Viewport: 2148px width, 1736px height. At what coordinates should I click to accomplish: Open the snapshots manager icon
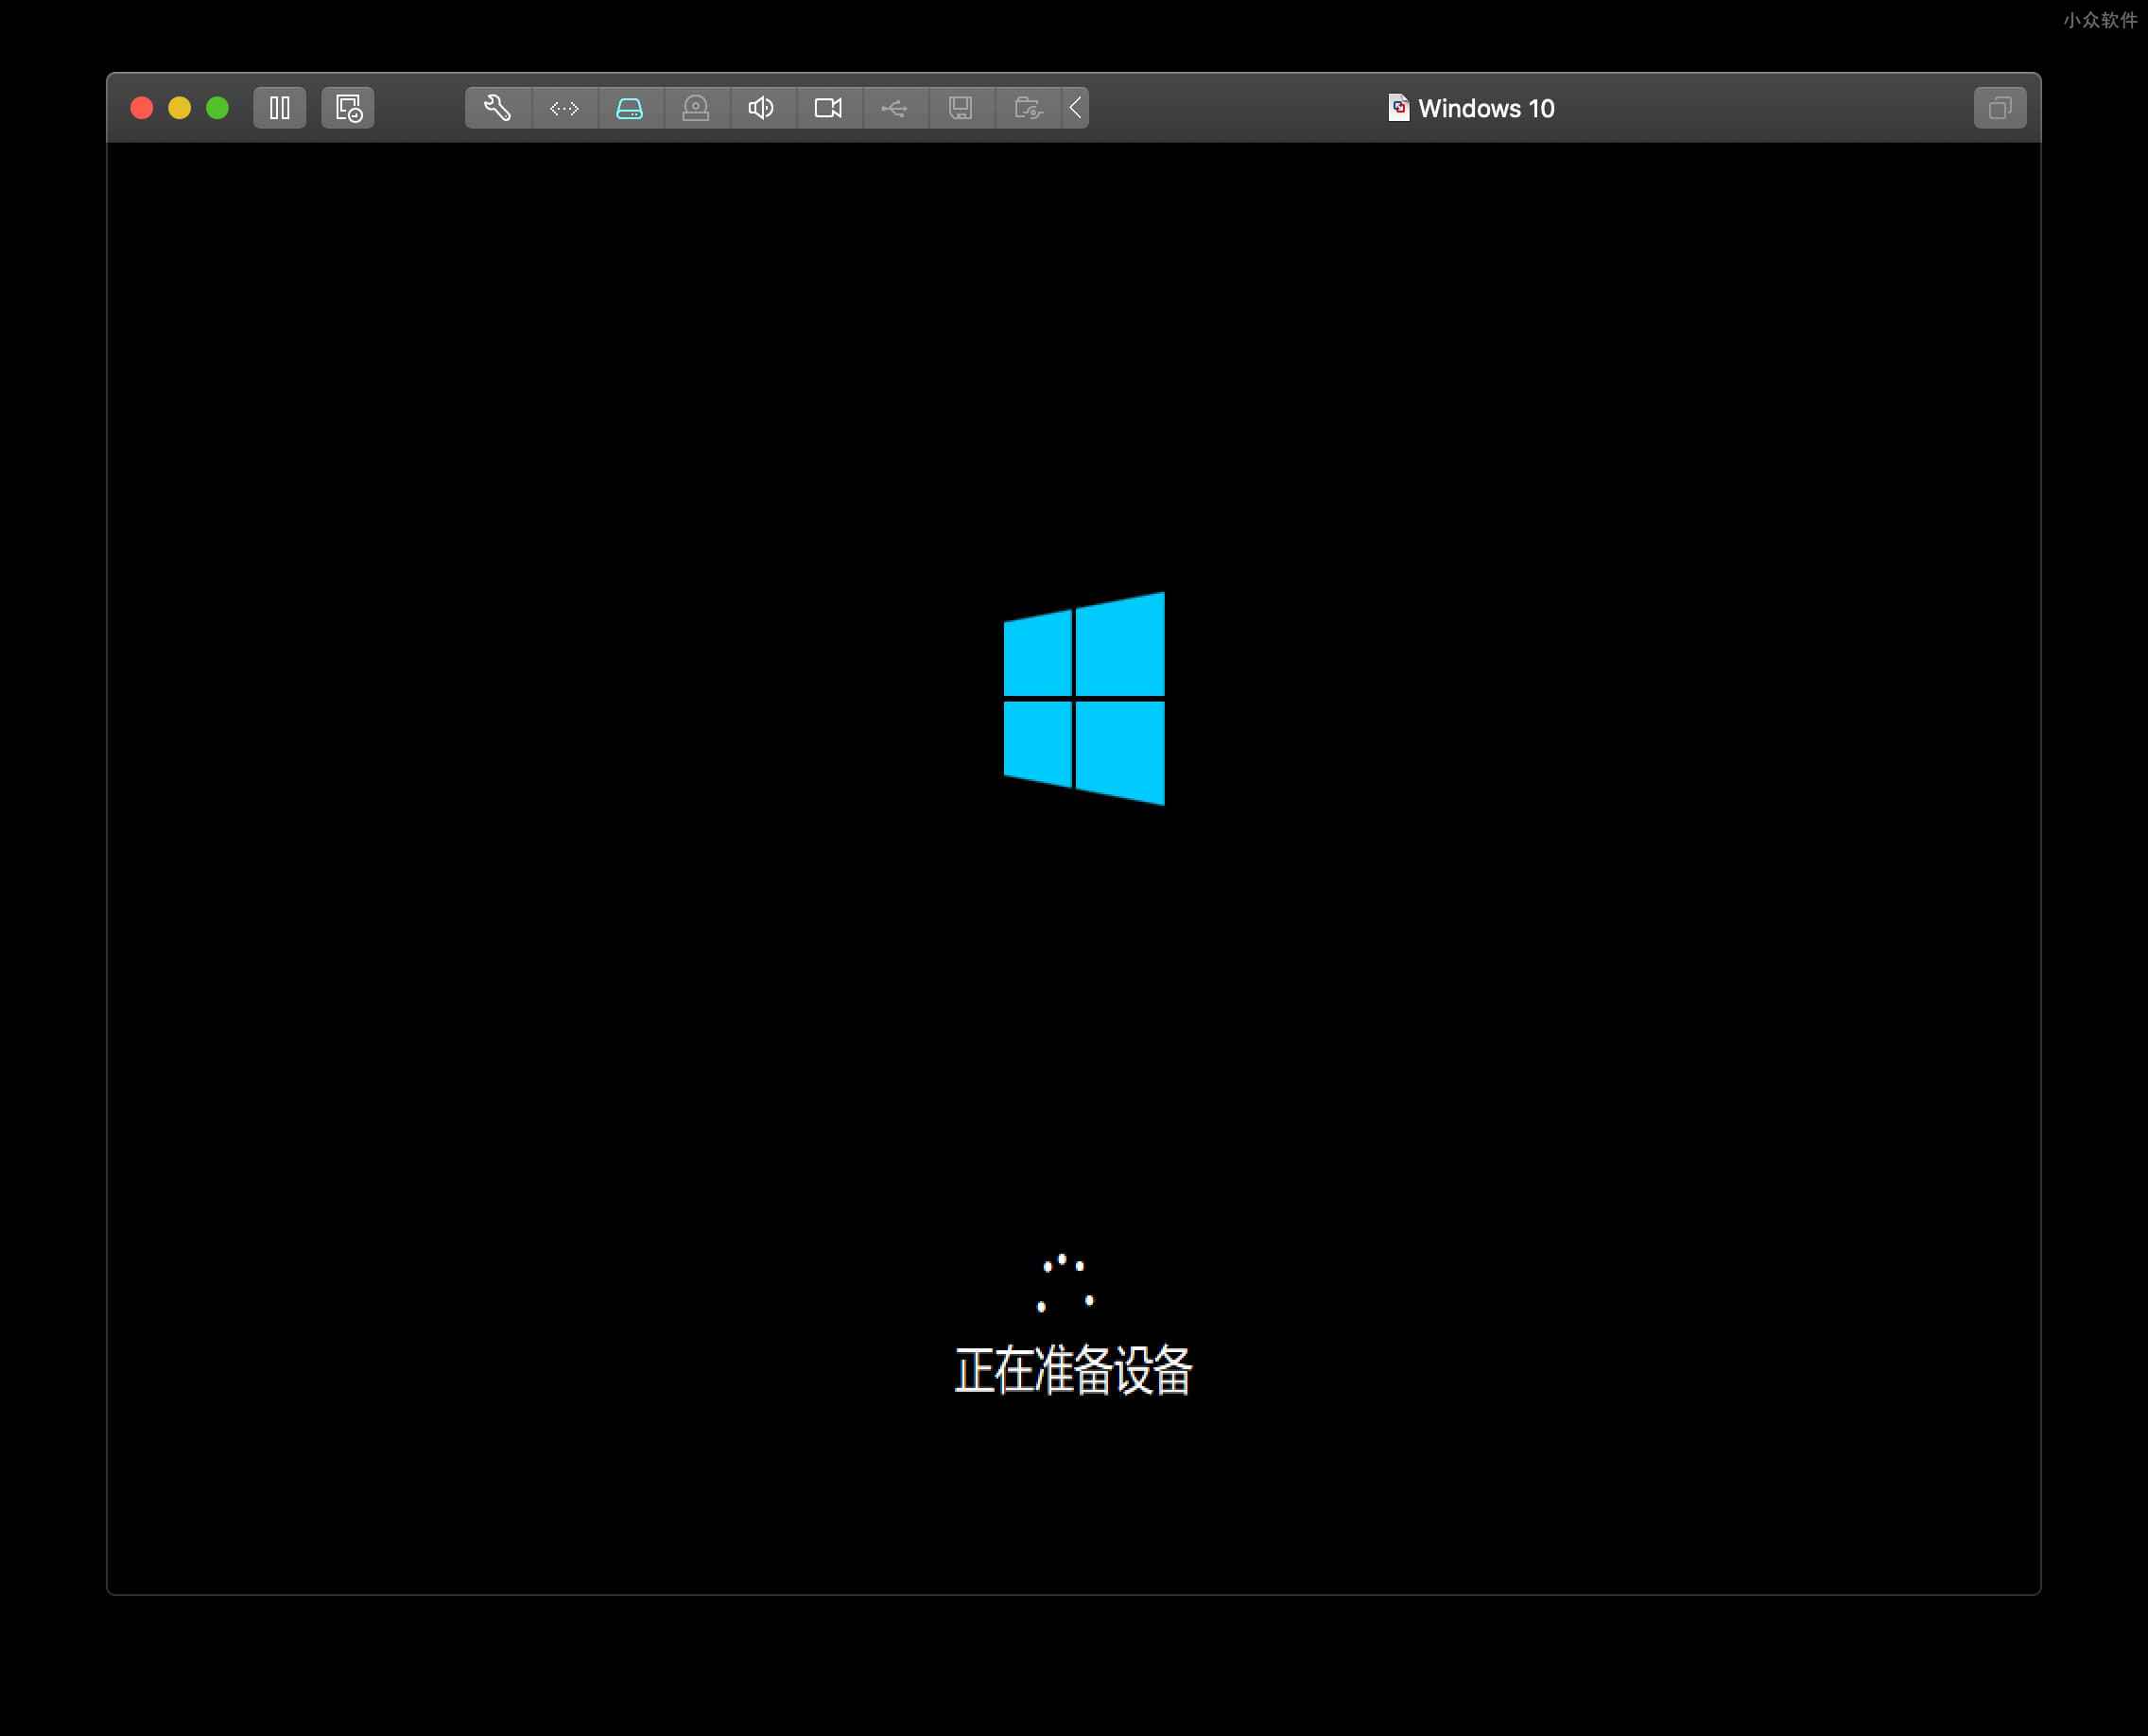point(348,108)
